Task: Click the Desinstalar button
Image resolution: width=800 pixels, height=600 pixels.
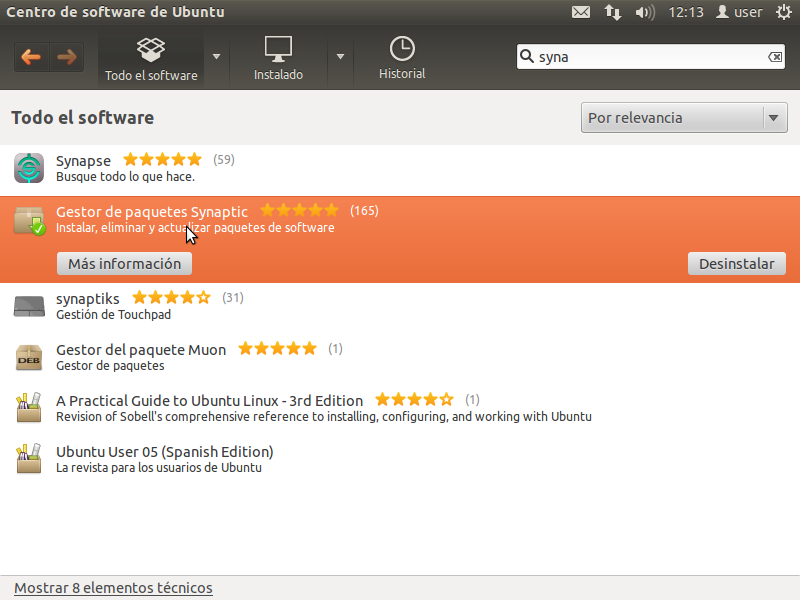Action: 737,264
